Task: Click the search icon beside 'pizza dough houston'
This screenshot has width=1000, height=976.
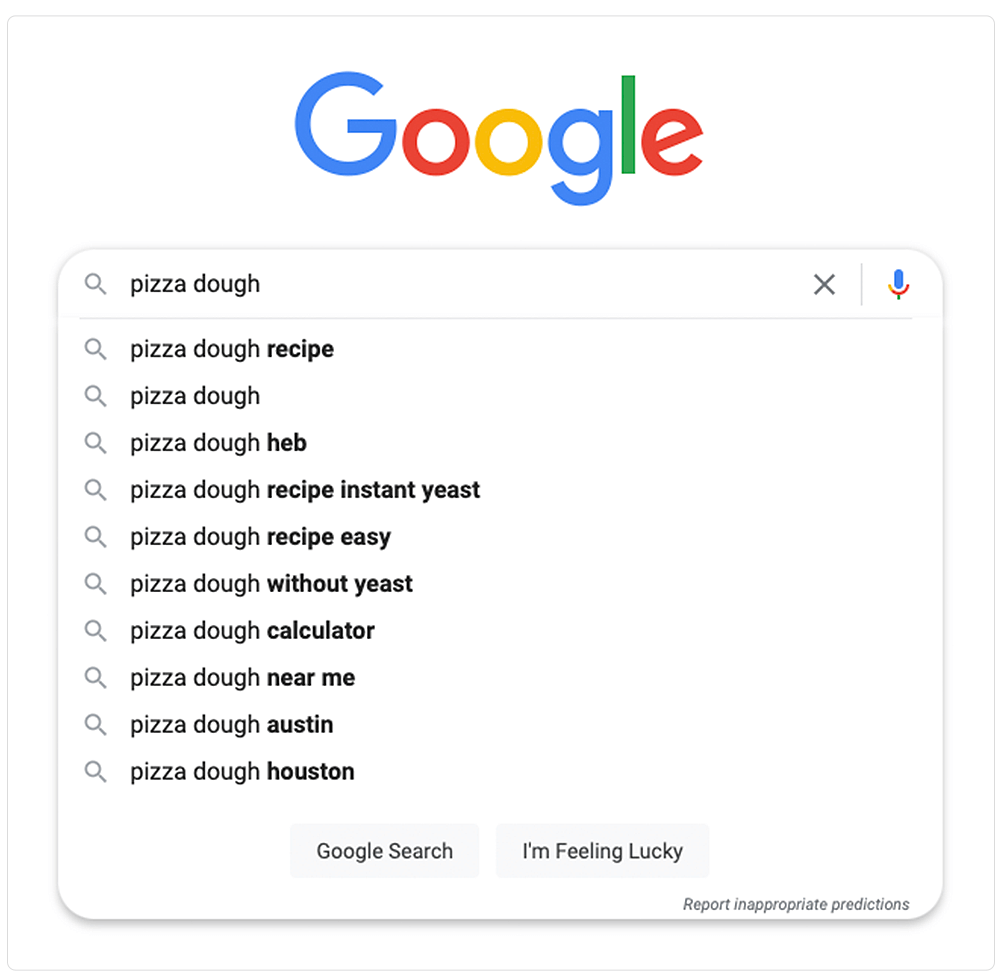Action: point(96,771)
